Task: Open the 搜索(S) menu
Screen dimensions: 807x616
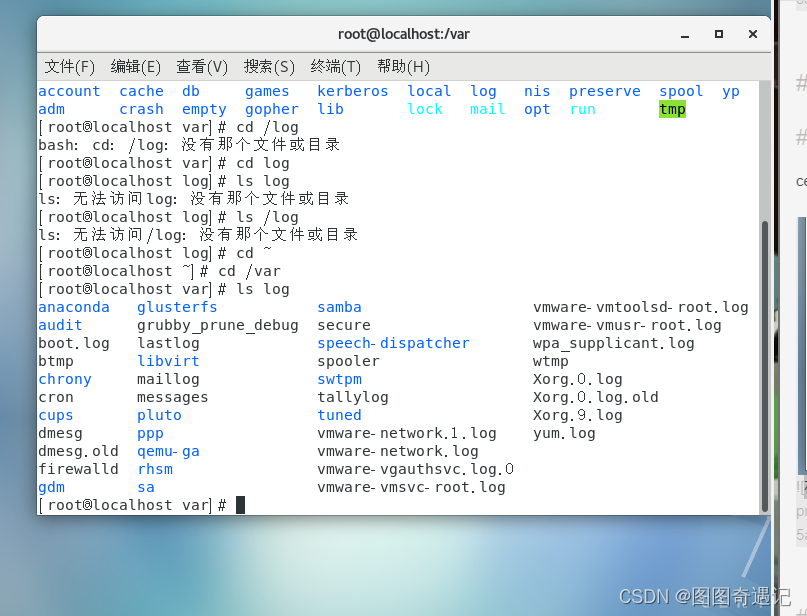Action: [269, 66]
